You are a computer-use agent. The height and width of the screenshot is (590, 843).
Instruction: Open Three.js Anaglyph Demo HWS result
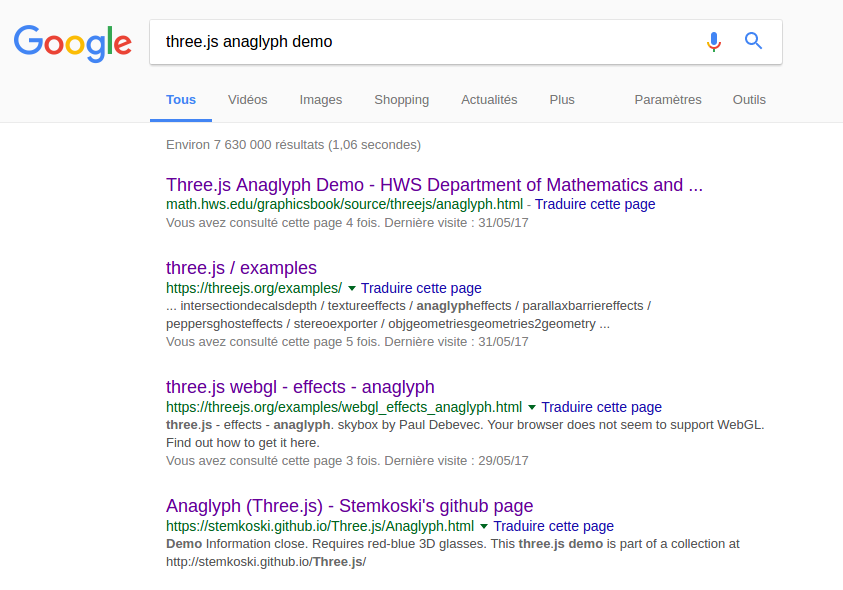pyautogui.click(x=434, y=184)
